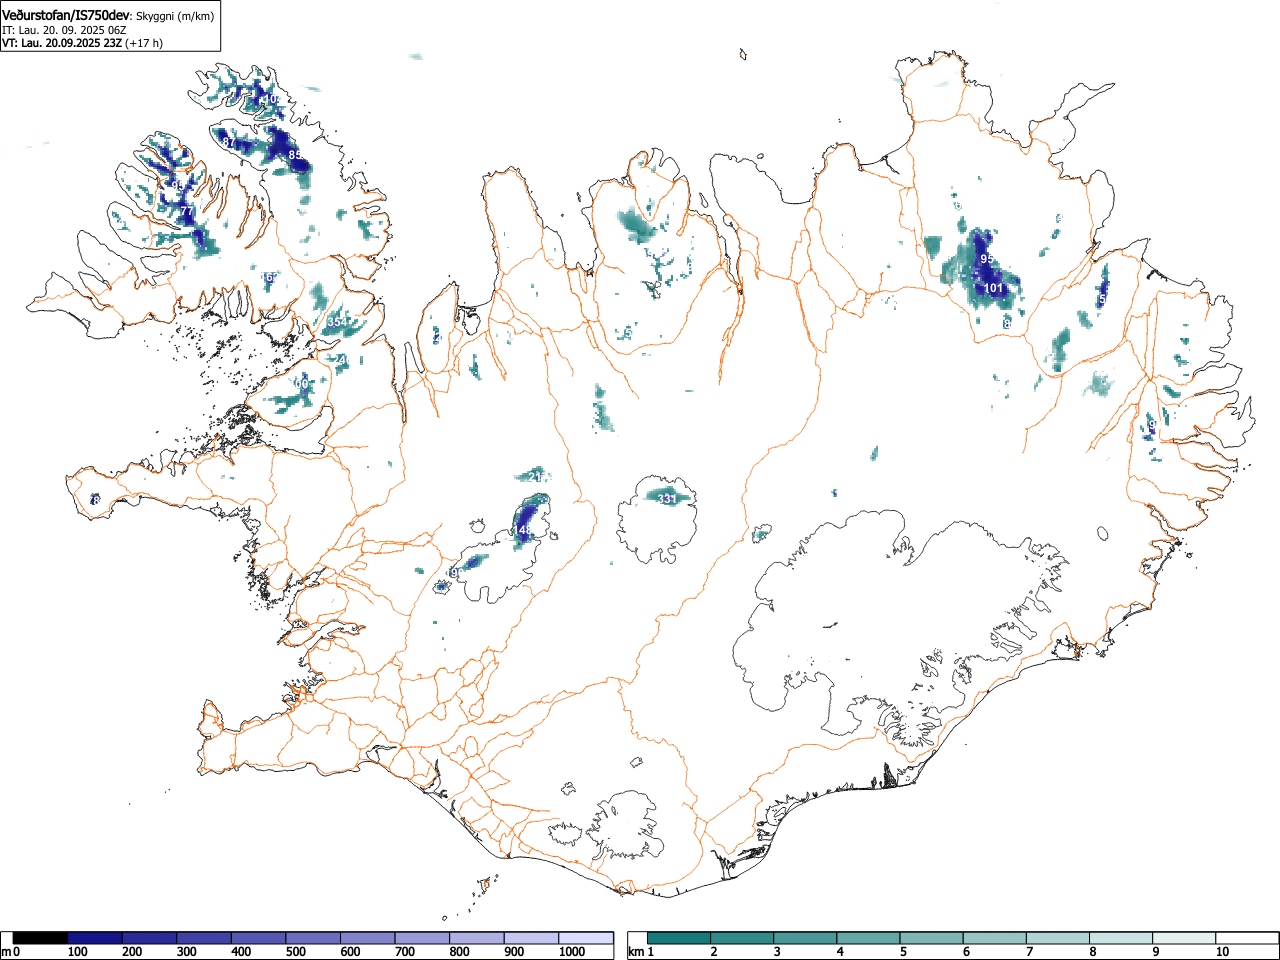The width and height of the screenshot is (1280, 960).
Task: Select the 1–2 km dark teal swatch
Action: pos(679,938)
